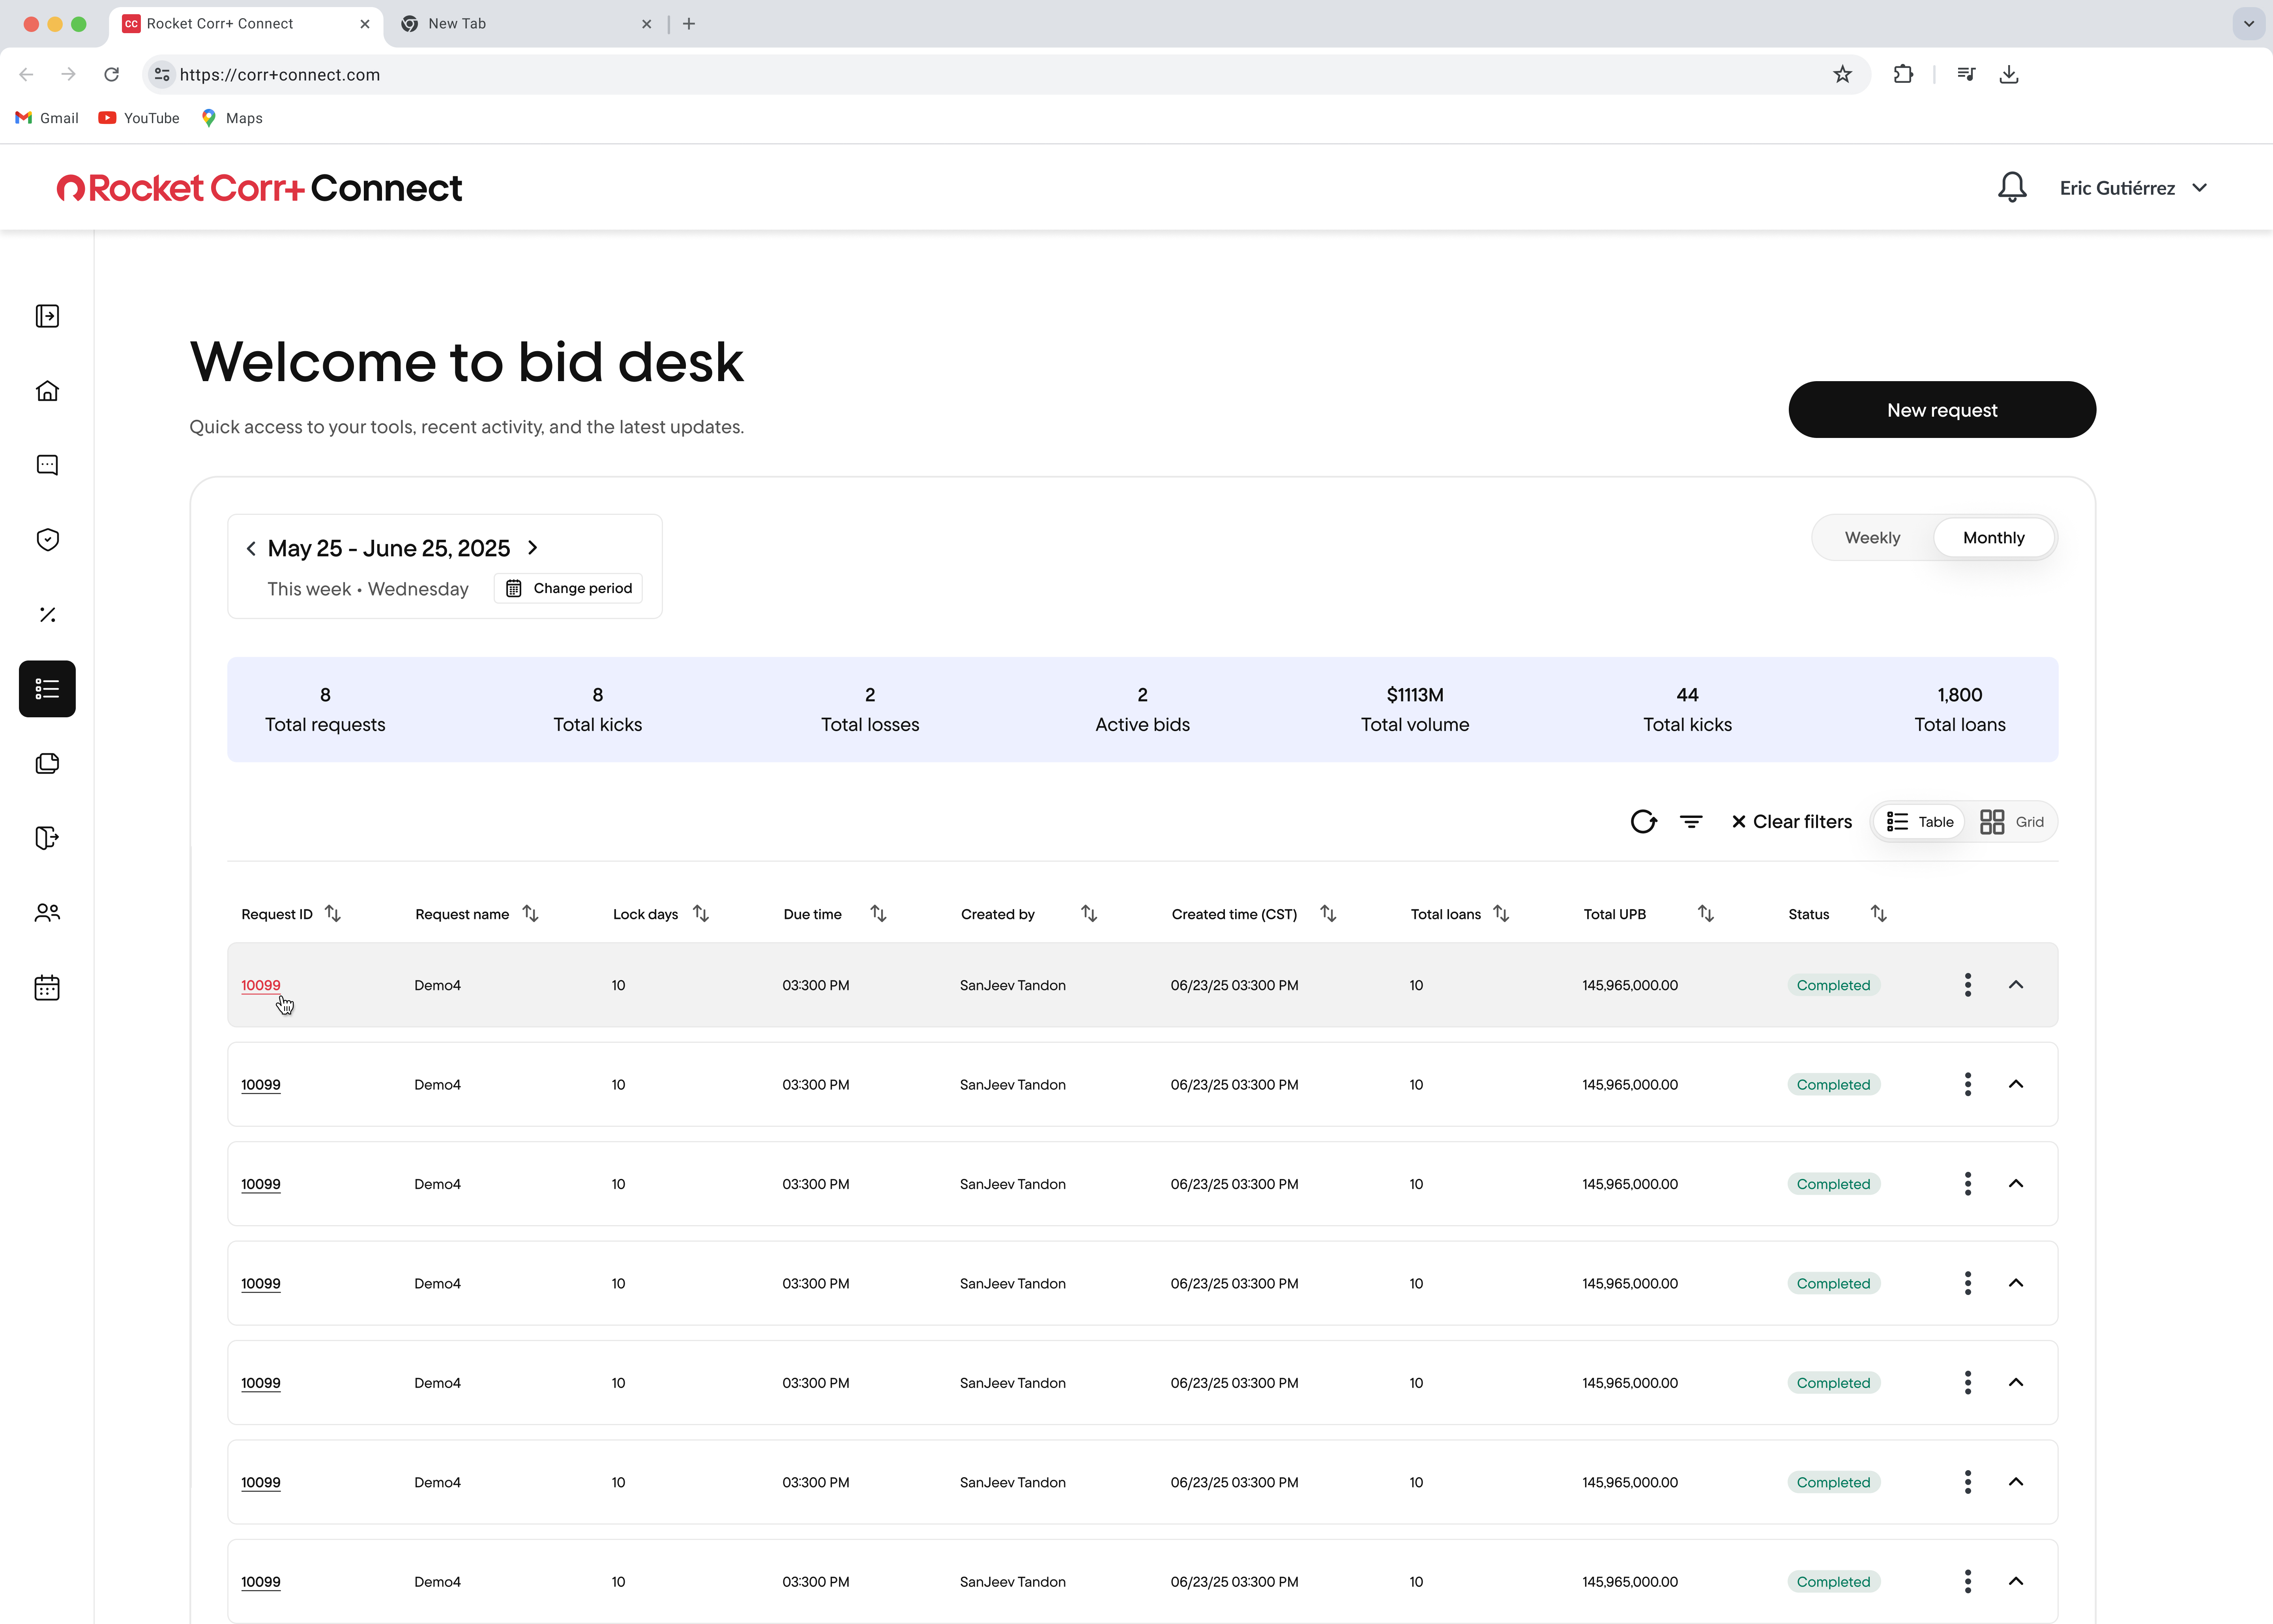Viewport: 2273px width, 1624px height.
Task: Sort by Request ID column
Action: pos(333,914)
